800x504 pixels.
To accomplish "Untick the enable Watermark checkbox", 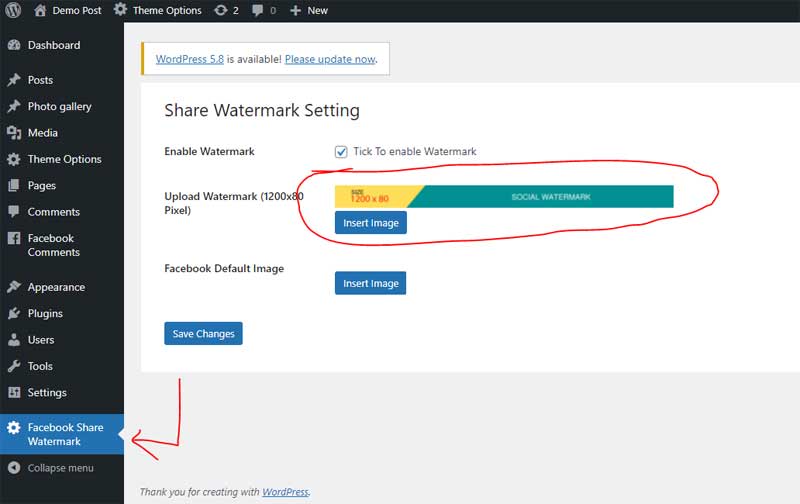I will [x=341, y=152].
